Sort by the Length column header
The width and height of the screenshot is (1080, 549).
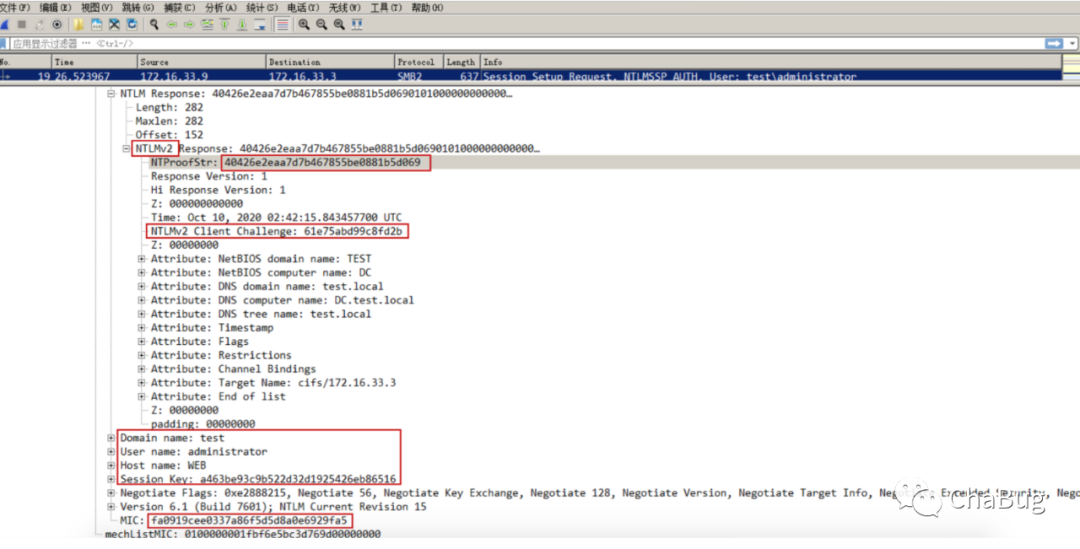[x=461, y=62]
